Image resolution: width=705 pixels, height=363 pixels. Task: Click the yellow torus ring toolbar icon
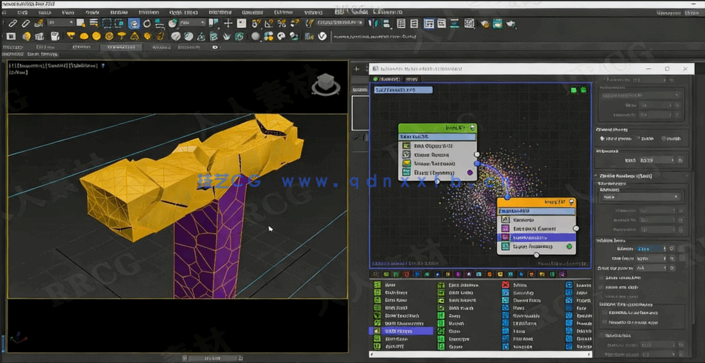109,36
